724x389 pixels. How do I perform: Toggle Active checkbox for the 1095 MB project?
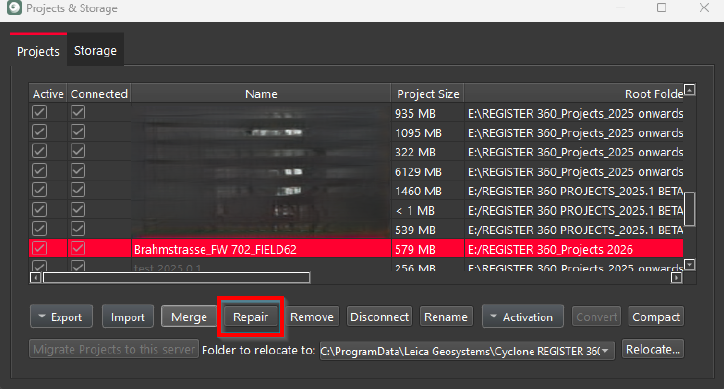click(x=40, y=132)
